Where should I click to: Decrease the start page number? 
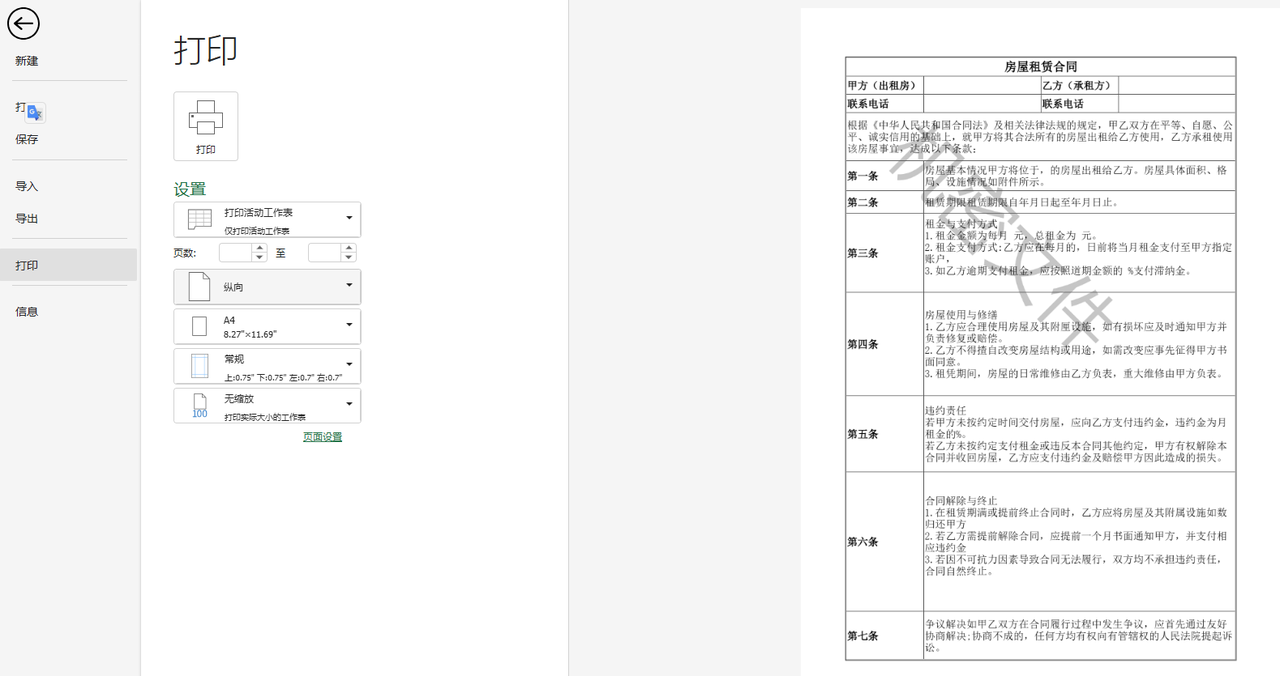pyautogui.click(x=260, y=258)
